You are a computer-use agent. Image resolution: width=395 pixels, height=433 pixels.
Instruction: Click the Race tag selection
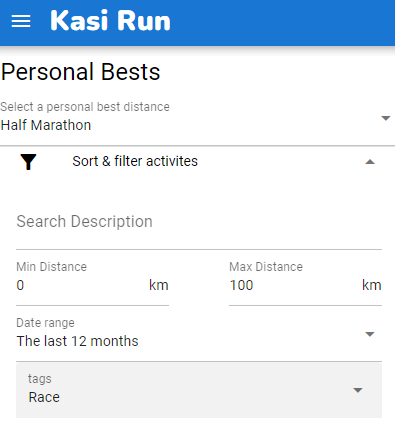tap(44, 397)
